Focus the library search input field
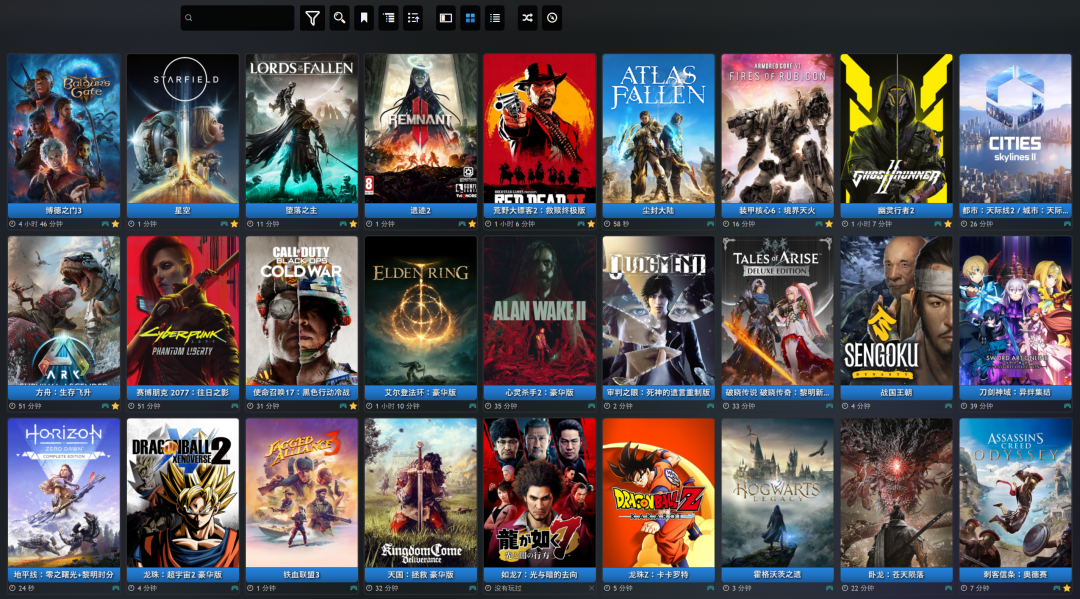The height and width of the screenshot is (599, 1080). 238,18
